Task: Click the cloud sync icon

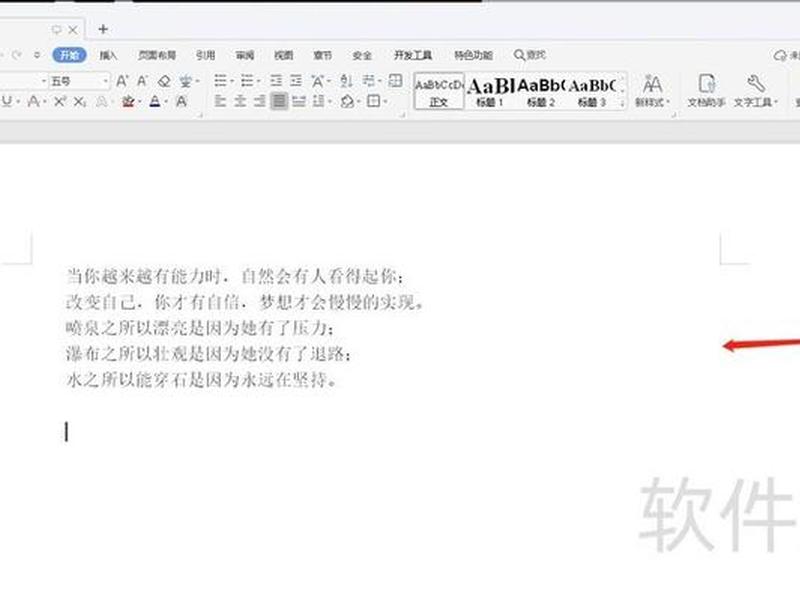Action: tap(780, 55)
